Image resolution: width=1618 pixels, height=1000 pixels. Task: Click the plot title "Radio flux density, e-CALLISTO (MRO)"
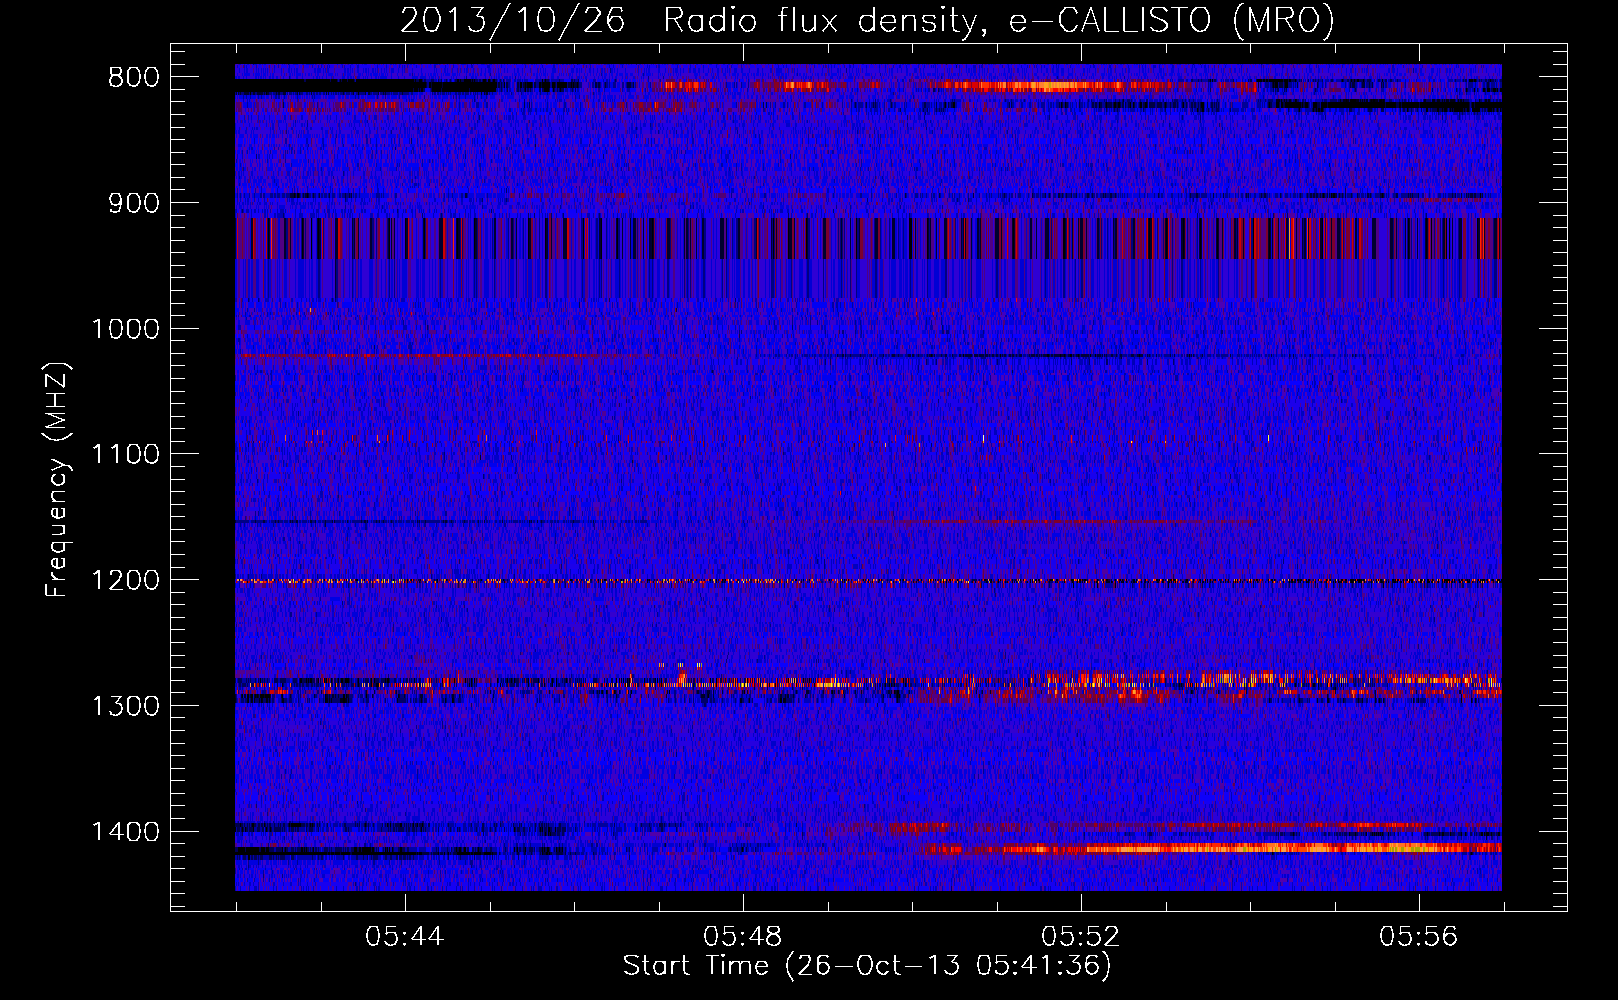click(998, 20)
